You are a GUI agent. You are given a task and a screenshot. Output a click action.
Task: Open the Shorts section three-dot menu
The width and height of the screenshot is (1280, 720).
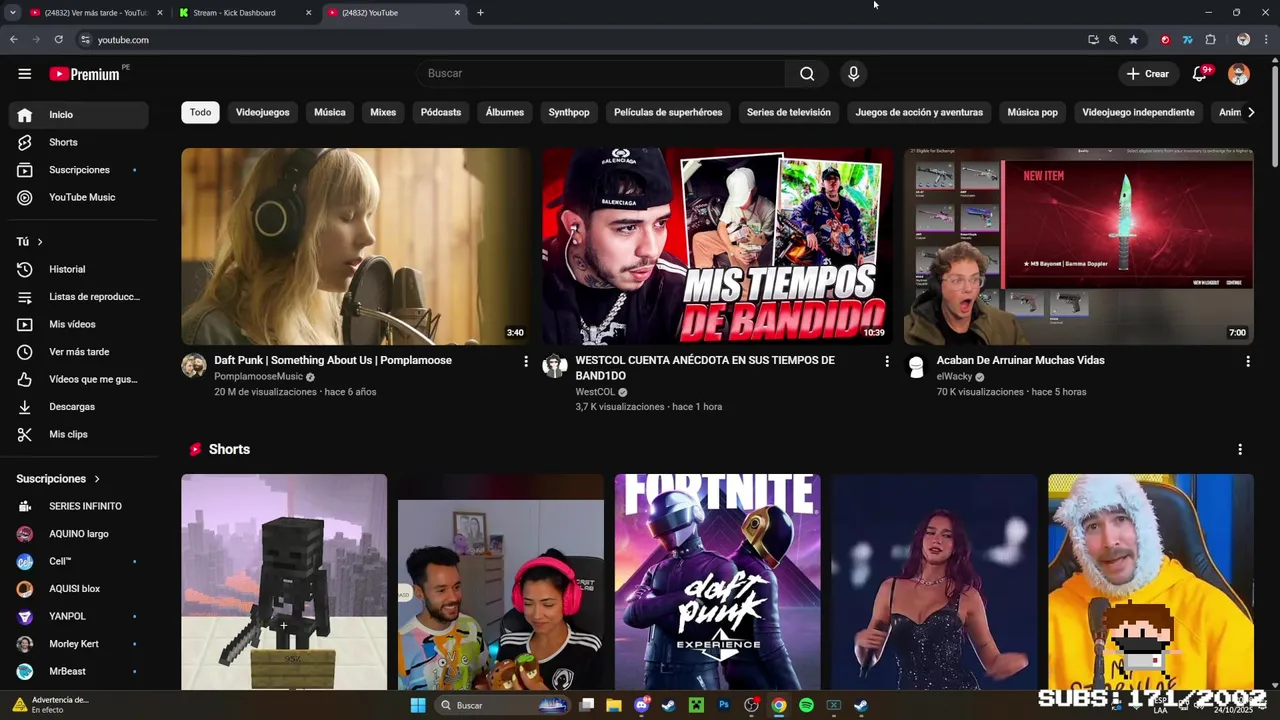pos(1240,450)
